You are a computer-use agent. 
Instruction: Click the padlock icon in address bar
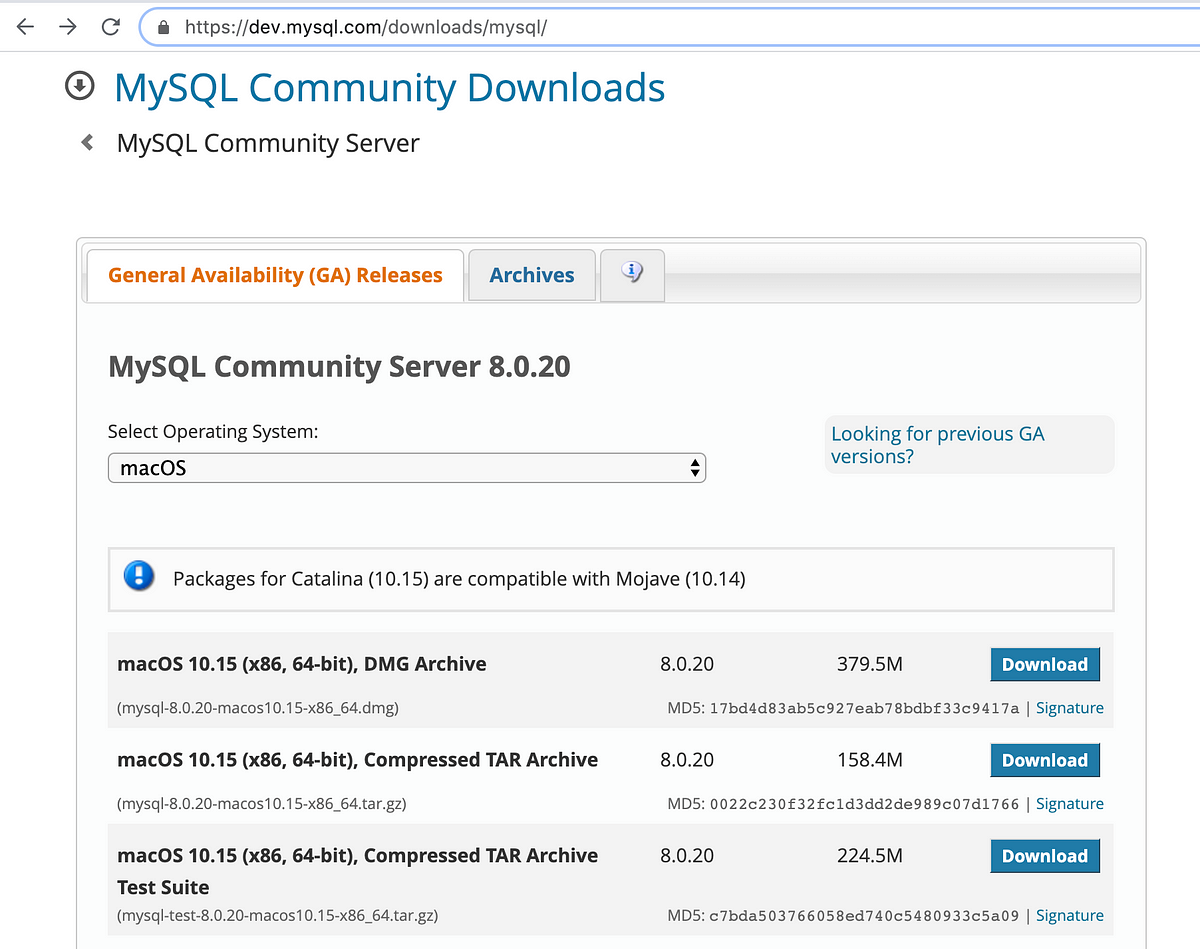pos(164,27)
